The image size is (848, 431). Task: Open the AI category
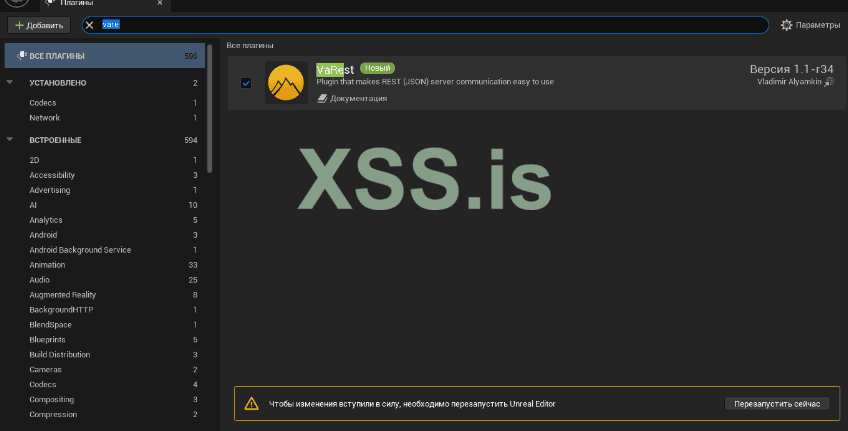pyautogui.click(x=33, y=205)
